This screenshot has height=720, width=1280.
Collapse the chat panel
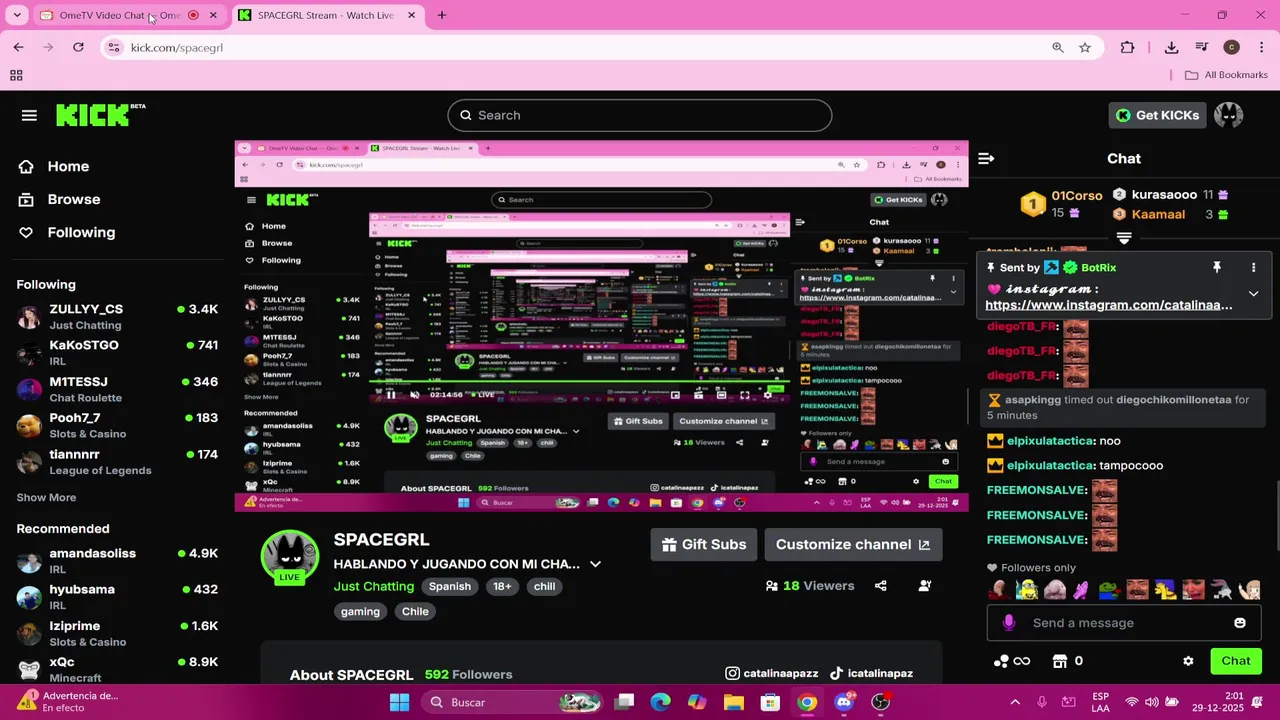coord(986,158)
